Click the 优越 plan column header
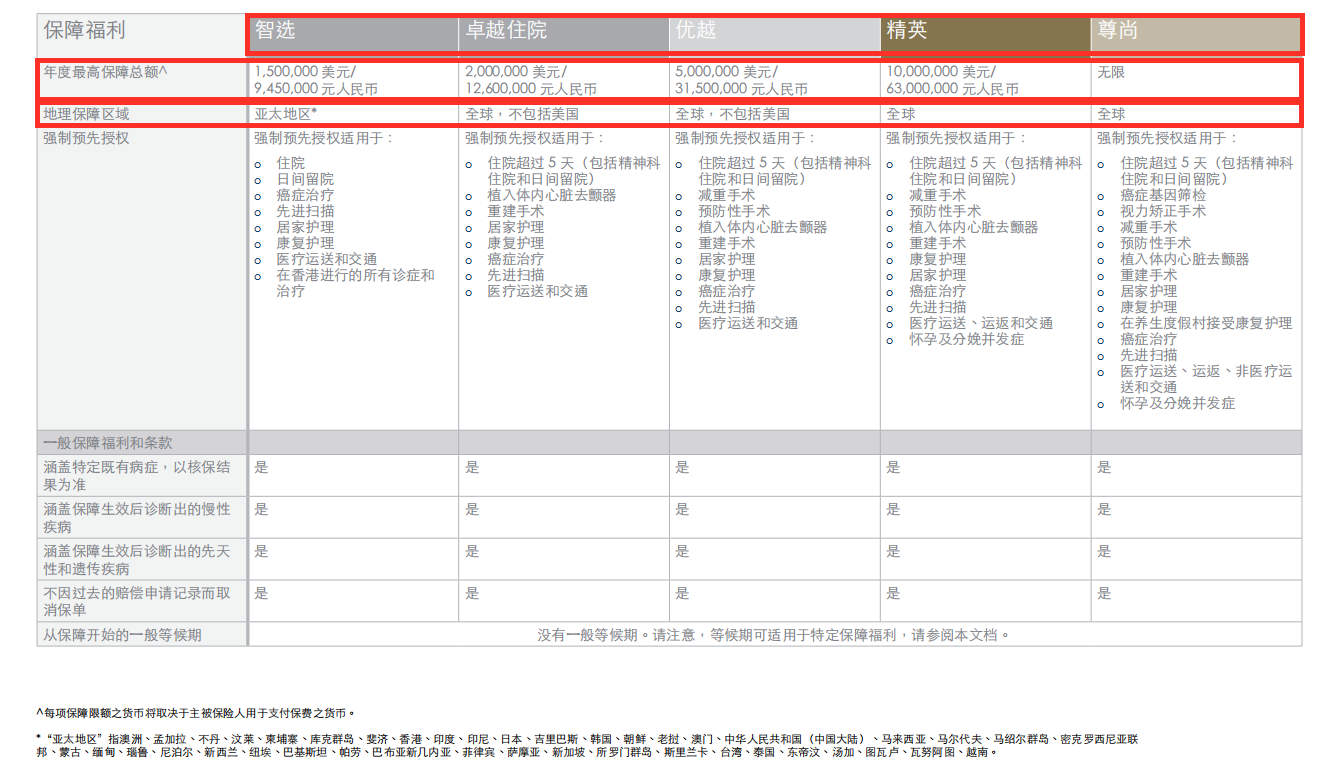The width and height of the screenshot is (1326, 772). pos(696,31)
